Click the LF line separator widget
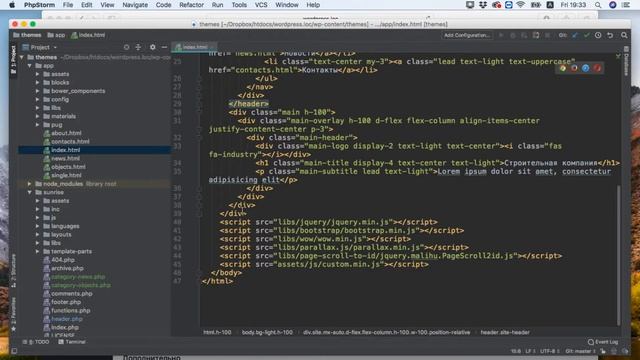Screen dimensions: 640x360 [x=530, y=351]
